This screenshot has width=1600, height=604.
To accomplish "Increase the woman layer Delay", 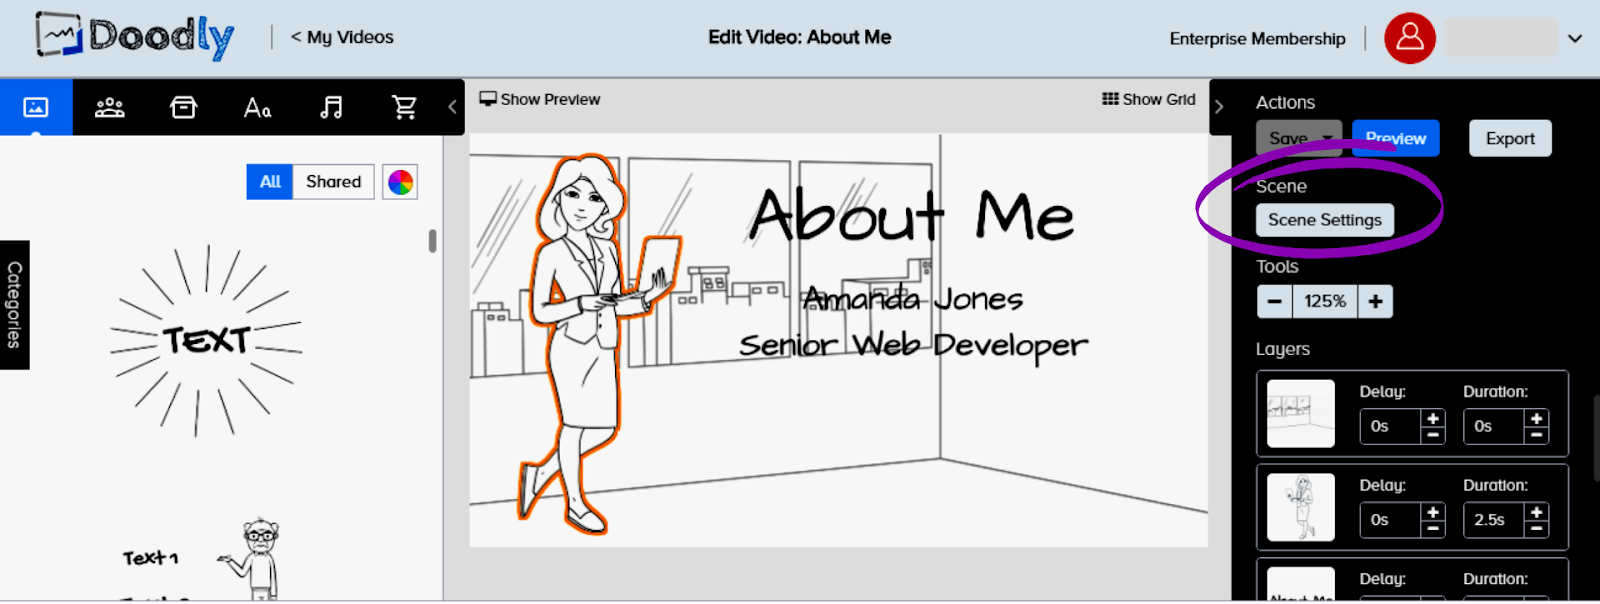I will [x=1433, y=512].
